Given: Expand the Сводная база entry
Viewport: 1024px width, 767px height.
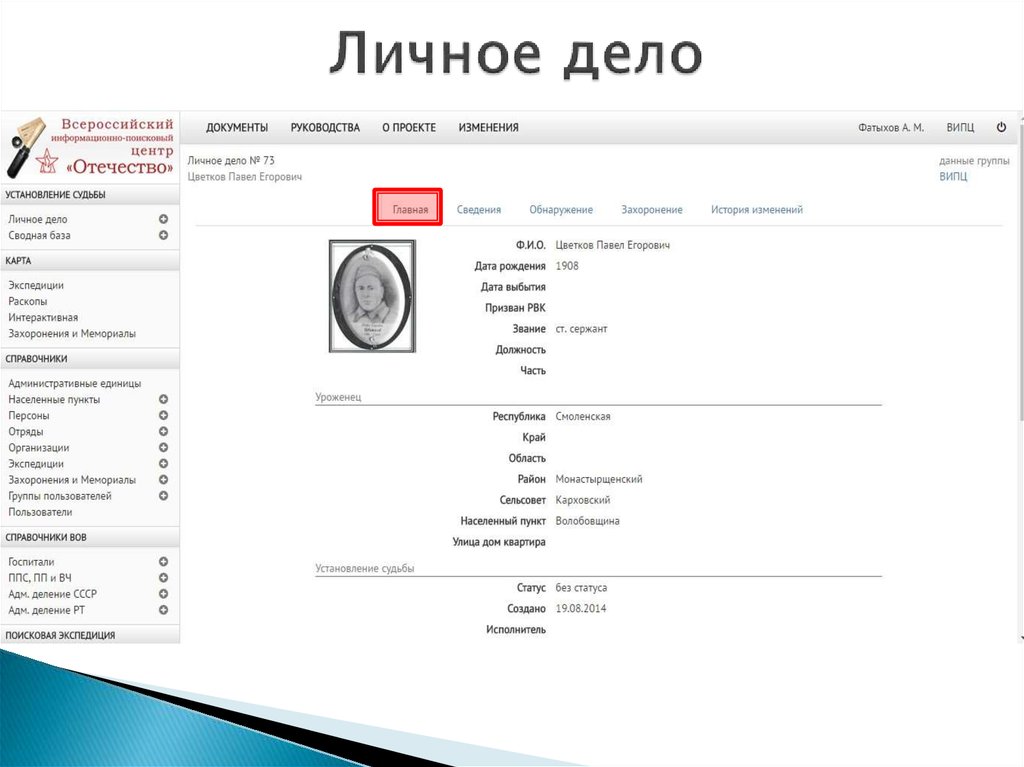Looking at the screenshot, I should point(162,235).
